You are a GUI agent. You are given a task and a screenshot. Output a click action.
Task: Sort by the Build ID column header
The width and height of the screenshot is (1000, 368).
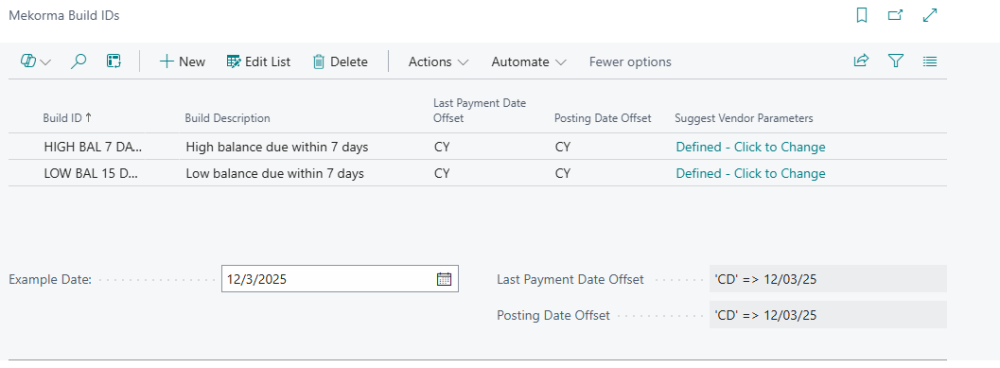pos(68,118)
